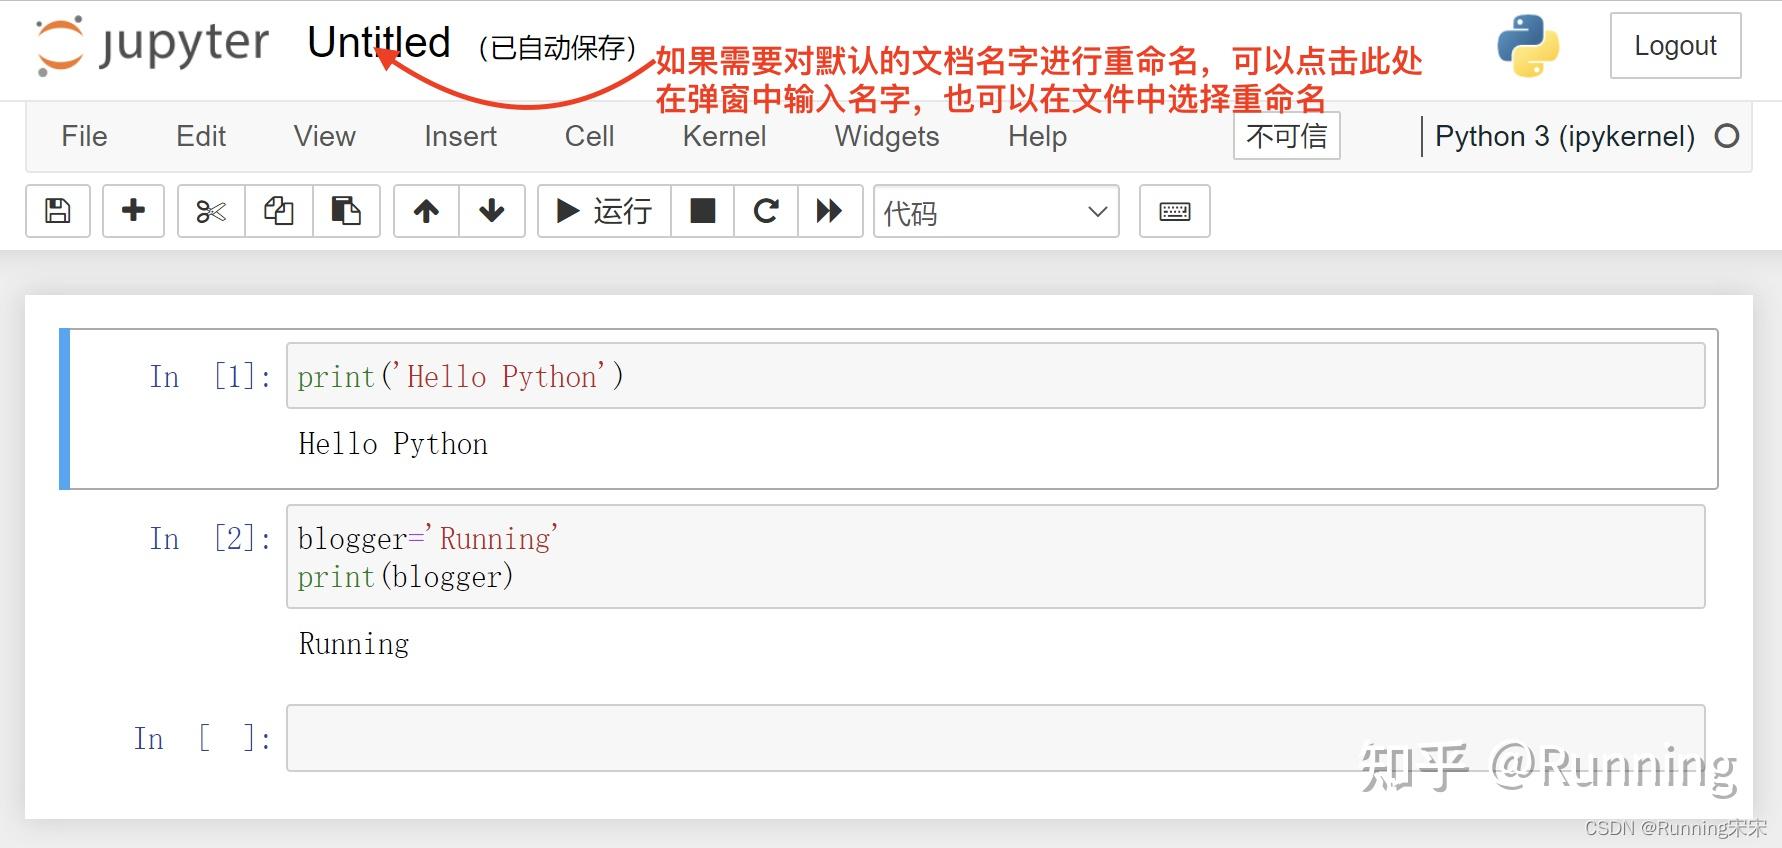This screenshot has width=1782, height=848.
Task: Paste cells below icon
Action: [x=346, y=211]
